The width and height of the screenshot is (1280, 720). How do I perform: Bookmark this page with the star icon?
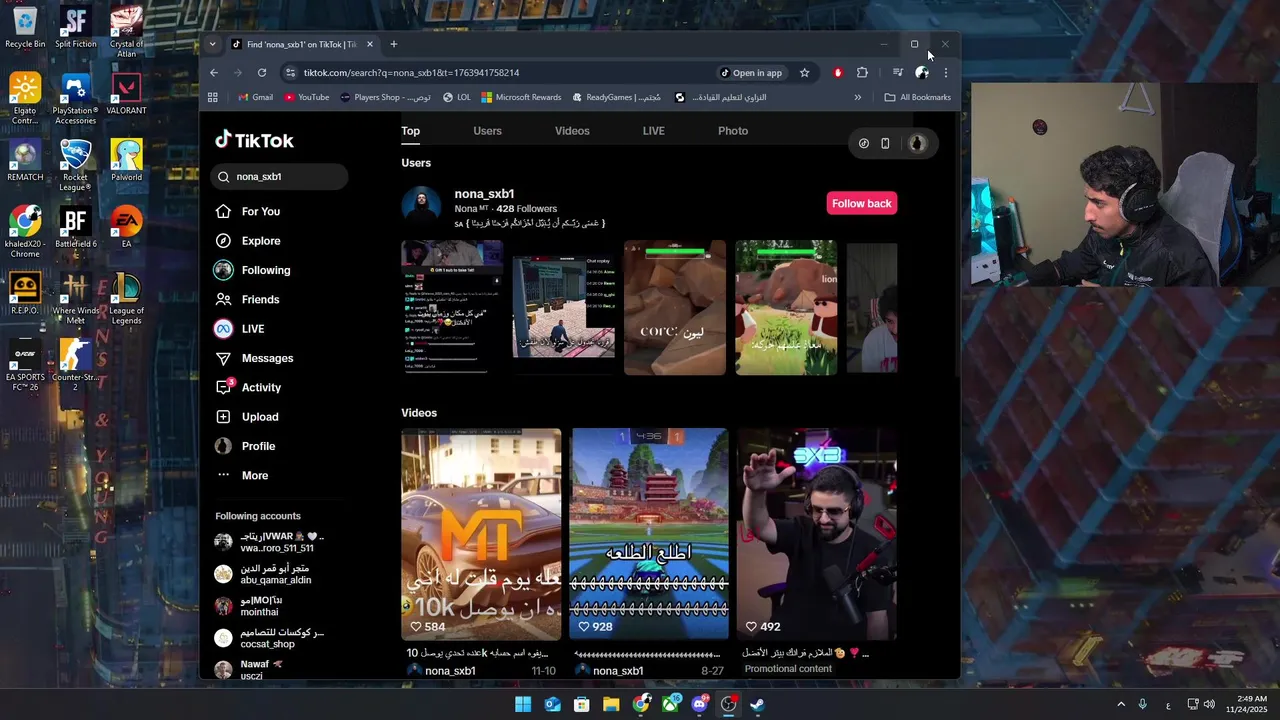[x=804, y=73]
